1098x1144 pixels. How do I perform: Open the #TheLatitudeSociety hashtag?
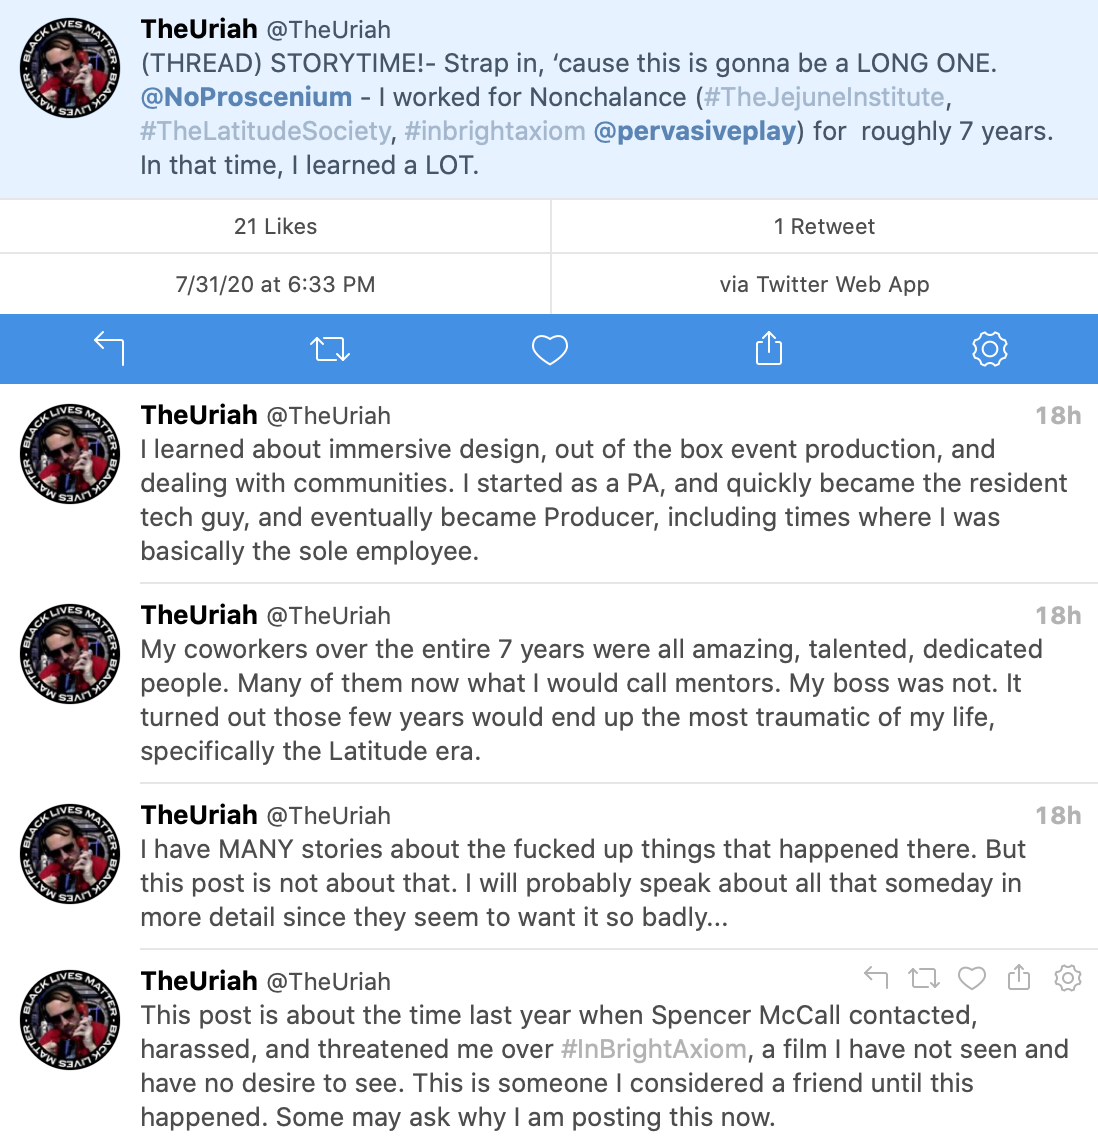(266, 131)
